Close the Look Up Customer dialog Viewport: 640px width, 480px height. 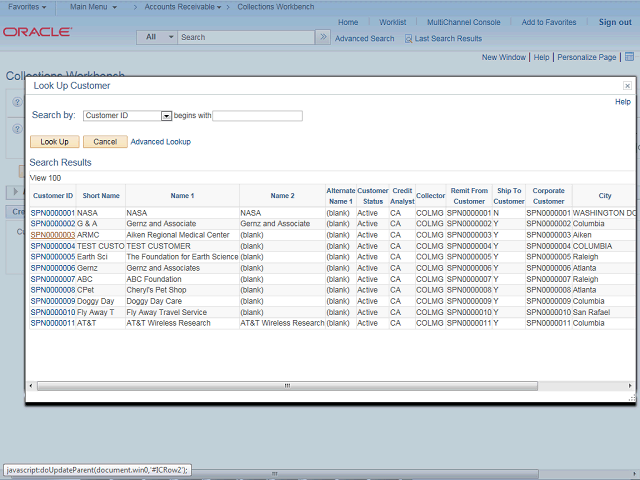pyautogui.click(x=627, y=87)
